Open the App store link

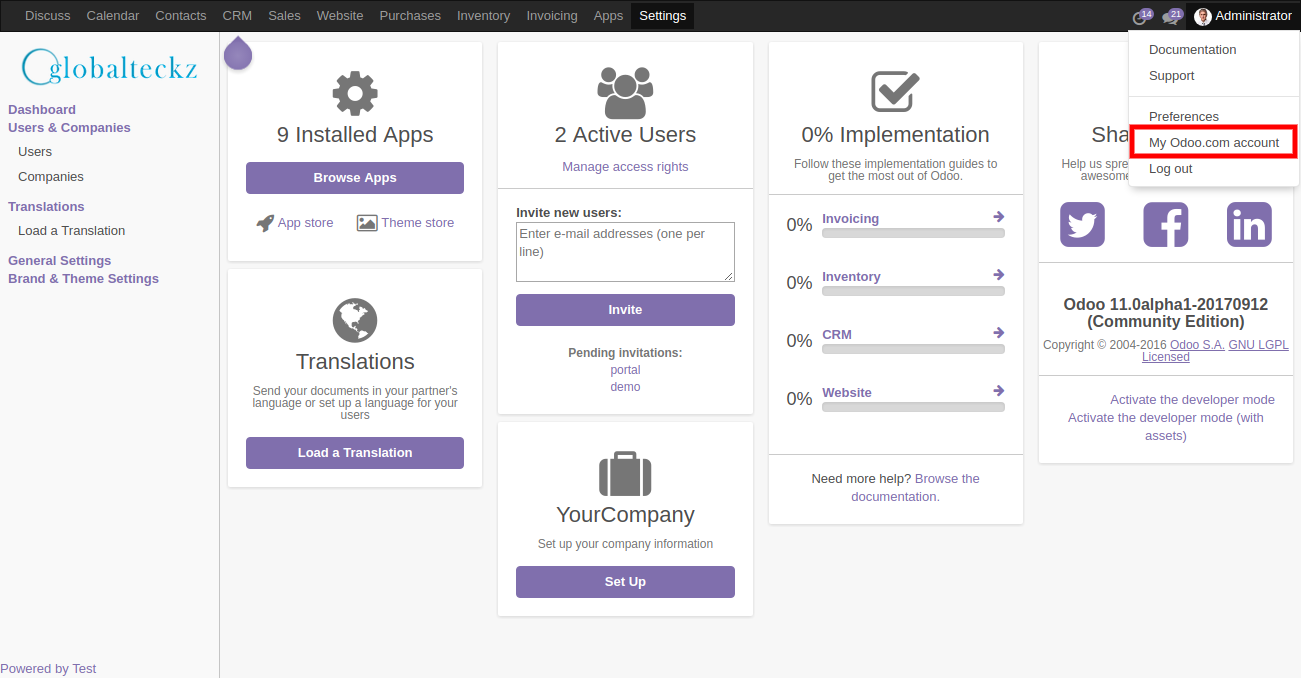[305, 223]
